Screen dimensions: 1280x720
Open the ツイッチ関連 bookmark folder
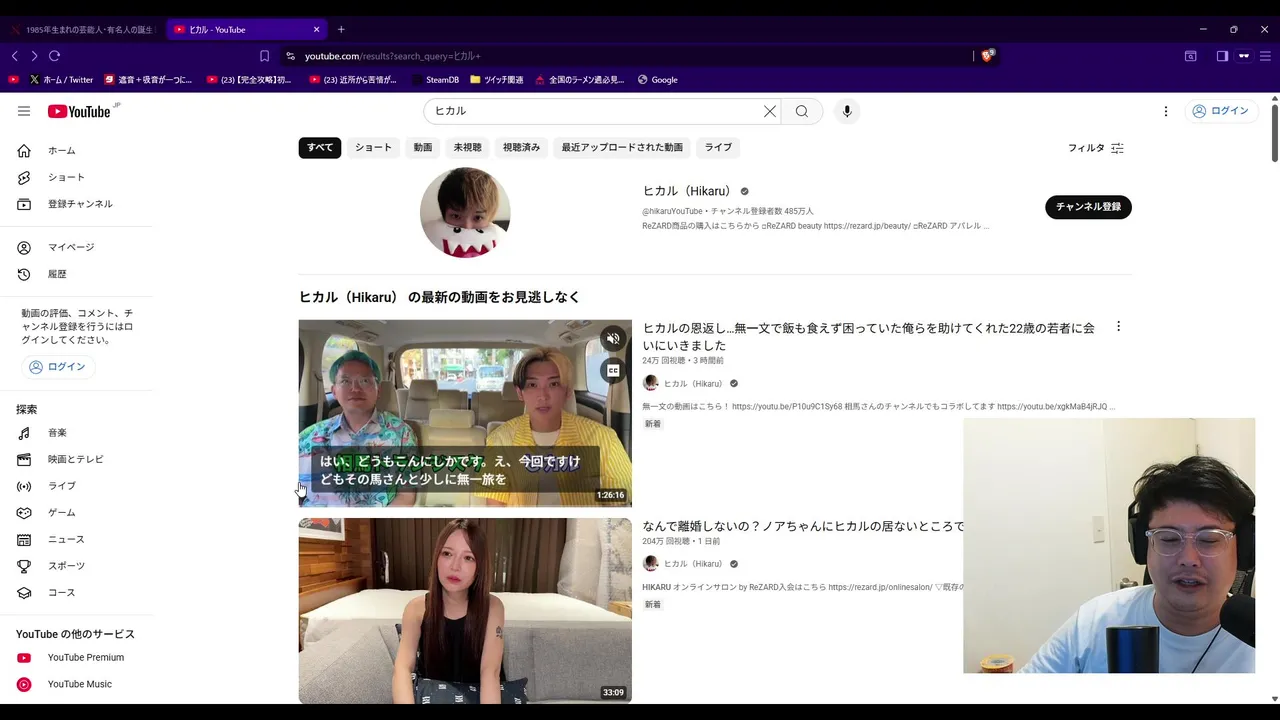click(x=497, y=80)
